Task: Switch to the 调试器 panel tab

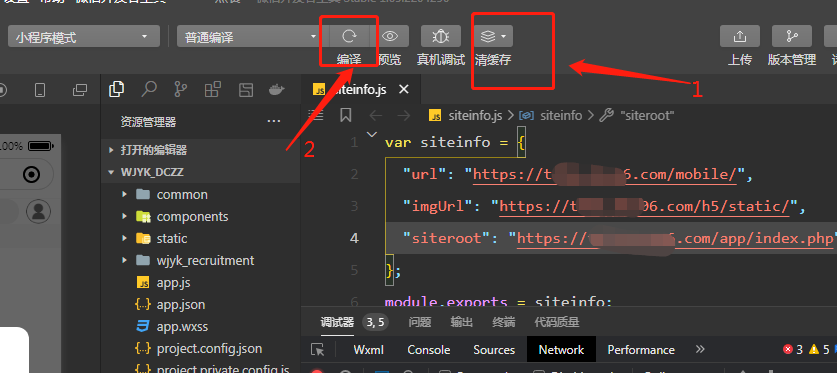Action: click(x=337, y=322)
